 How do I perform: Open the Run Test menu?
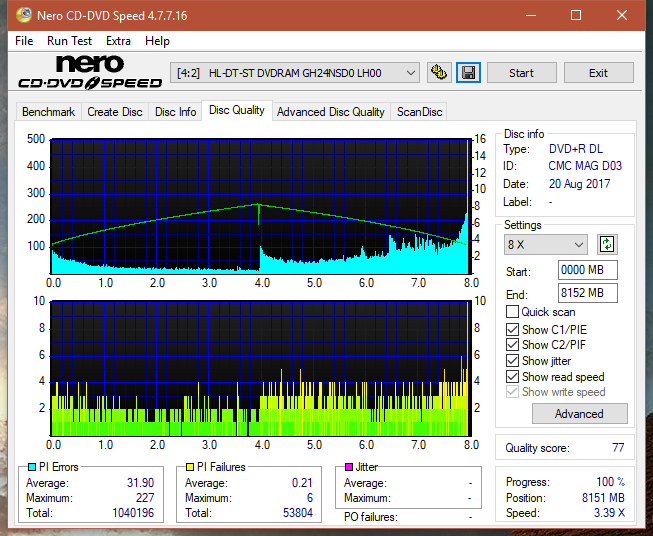69,41
